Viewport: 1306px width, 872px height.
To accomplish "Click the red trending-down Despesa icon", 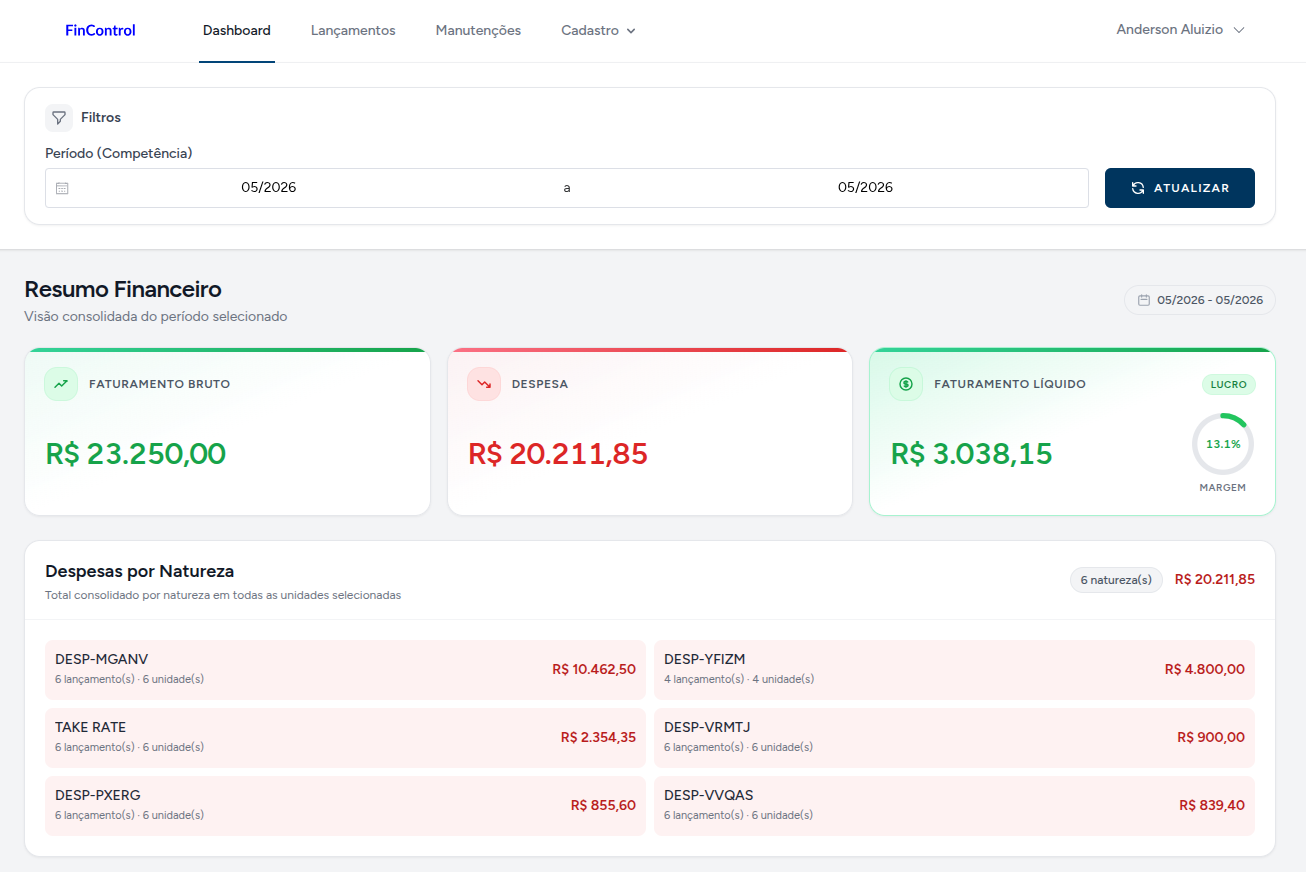I will tap(484, 384).
